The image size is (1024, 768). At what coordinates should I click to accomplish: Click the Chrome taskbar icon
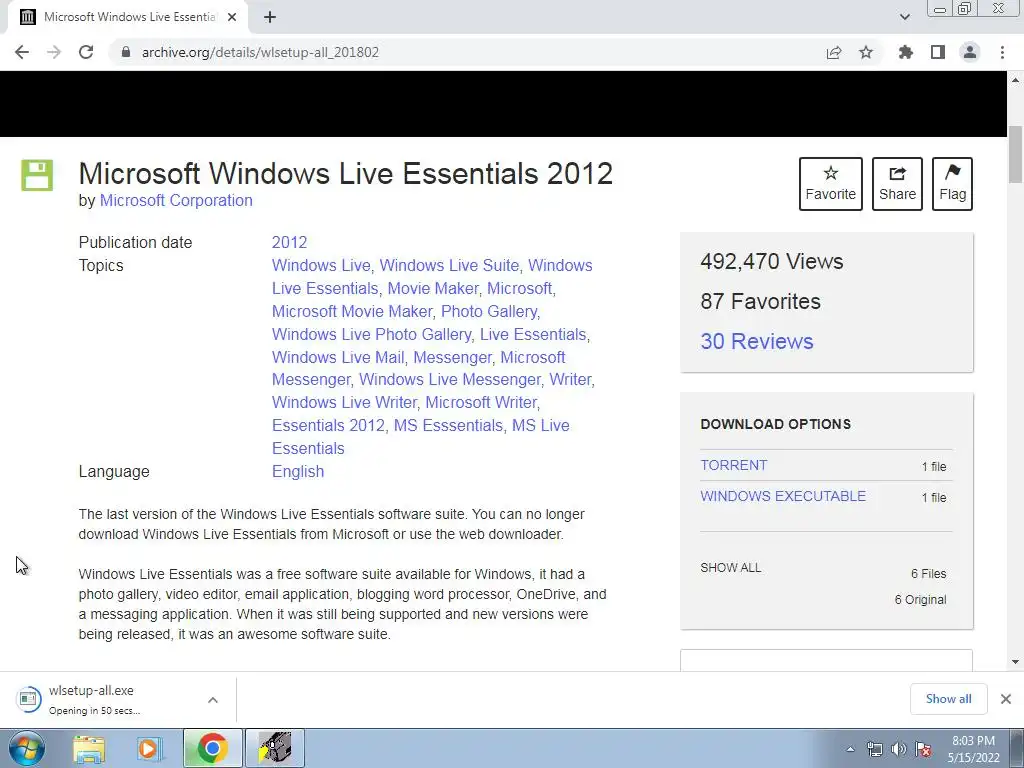212,748
